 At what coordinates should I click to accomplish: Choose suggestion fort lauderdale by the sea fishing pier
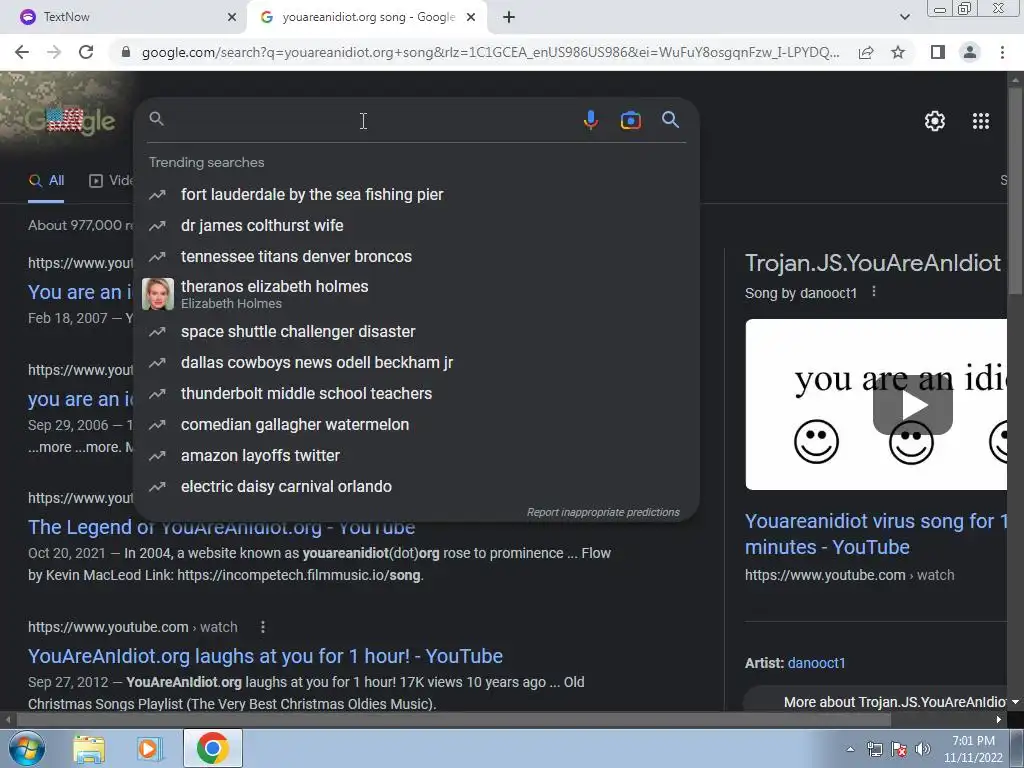click(x=415, y=195)
